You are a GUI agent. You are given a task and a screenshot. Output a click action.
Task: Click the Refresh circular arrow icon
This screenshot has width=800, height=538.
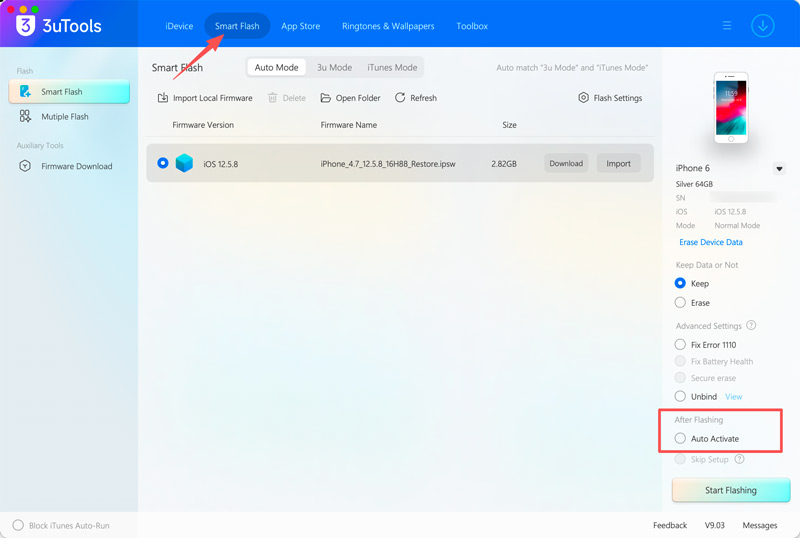pyautogui.click(x=400, y=97)
